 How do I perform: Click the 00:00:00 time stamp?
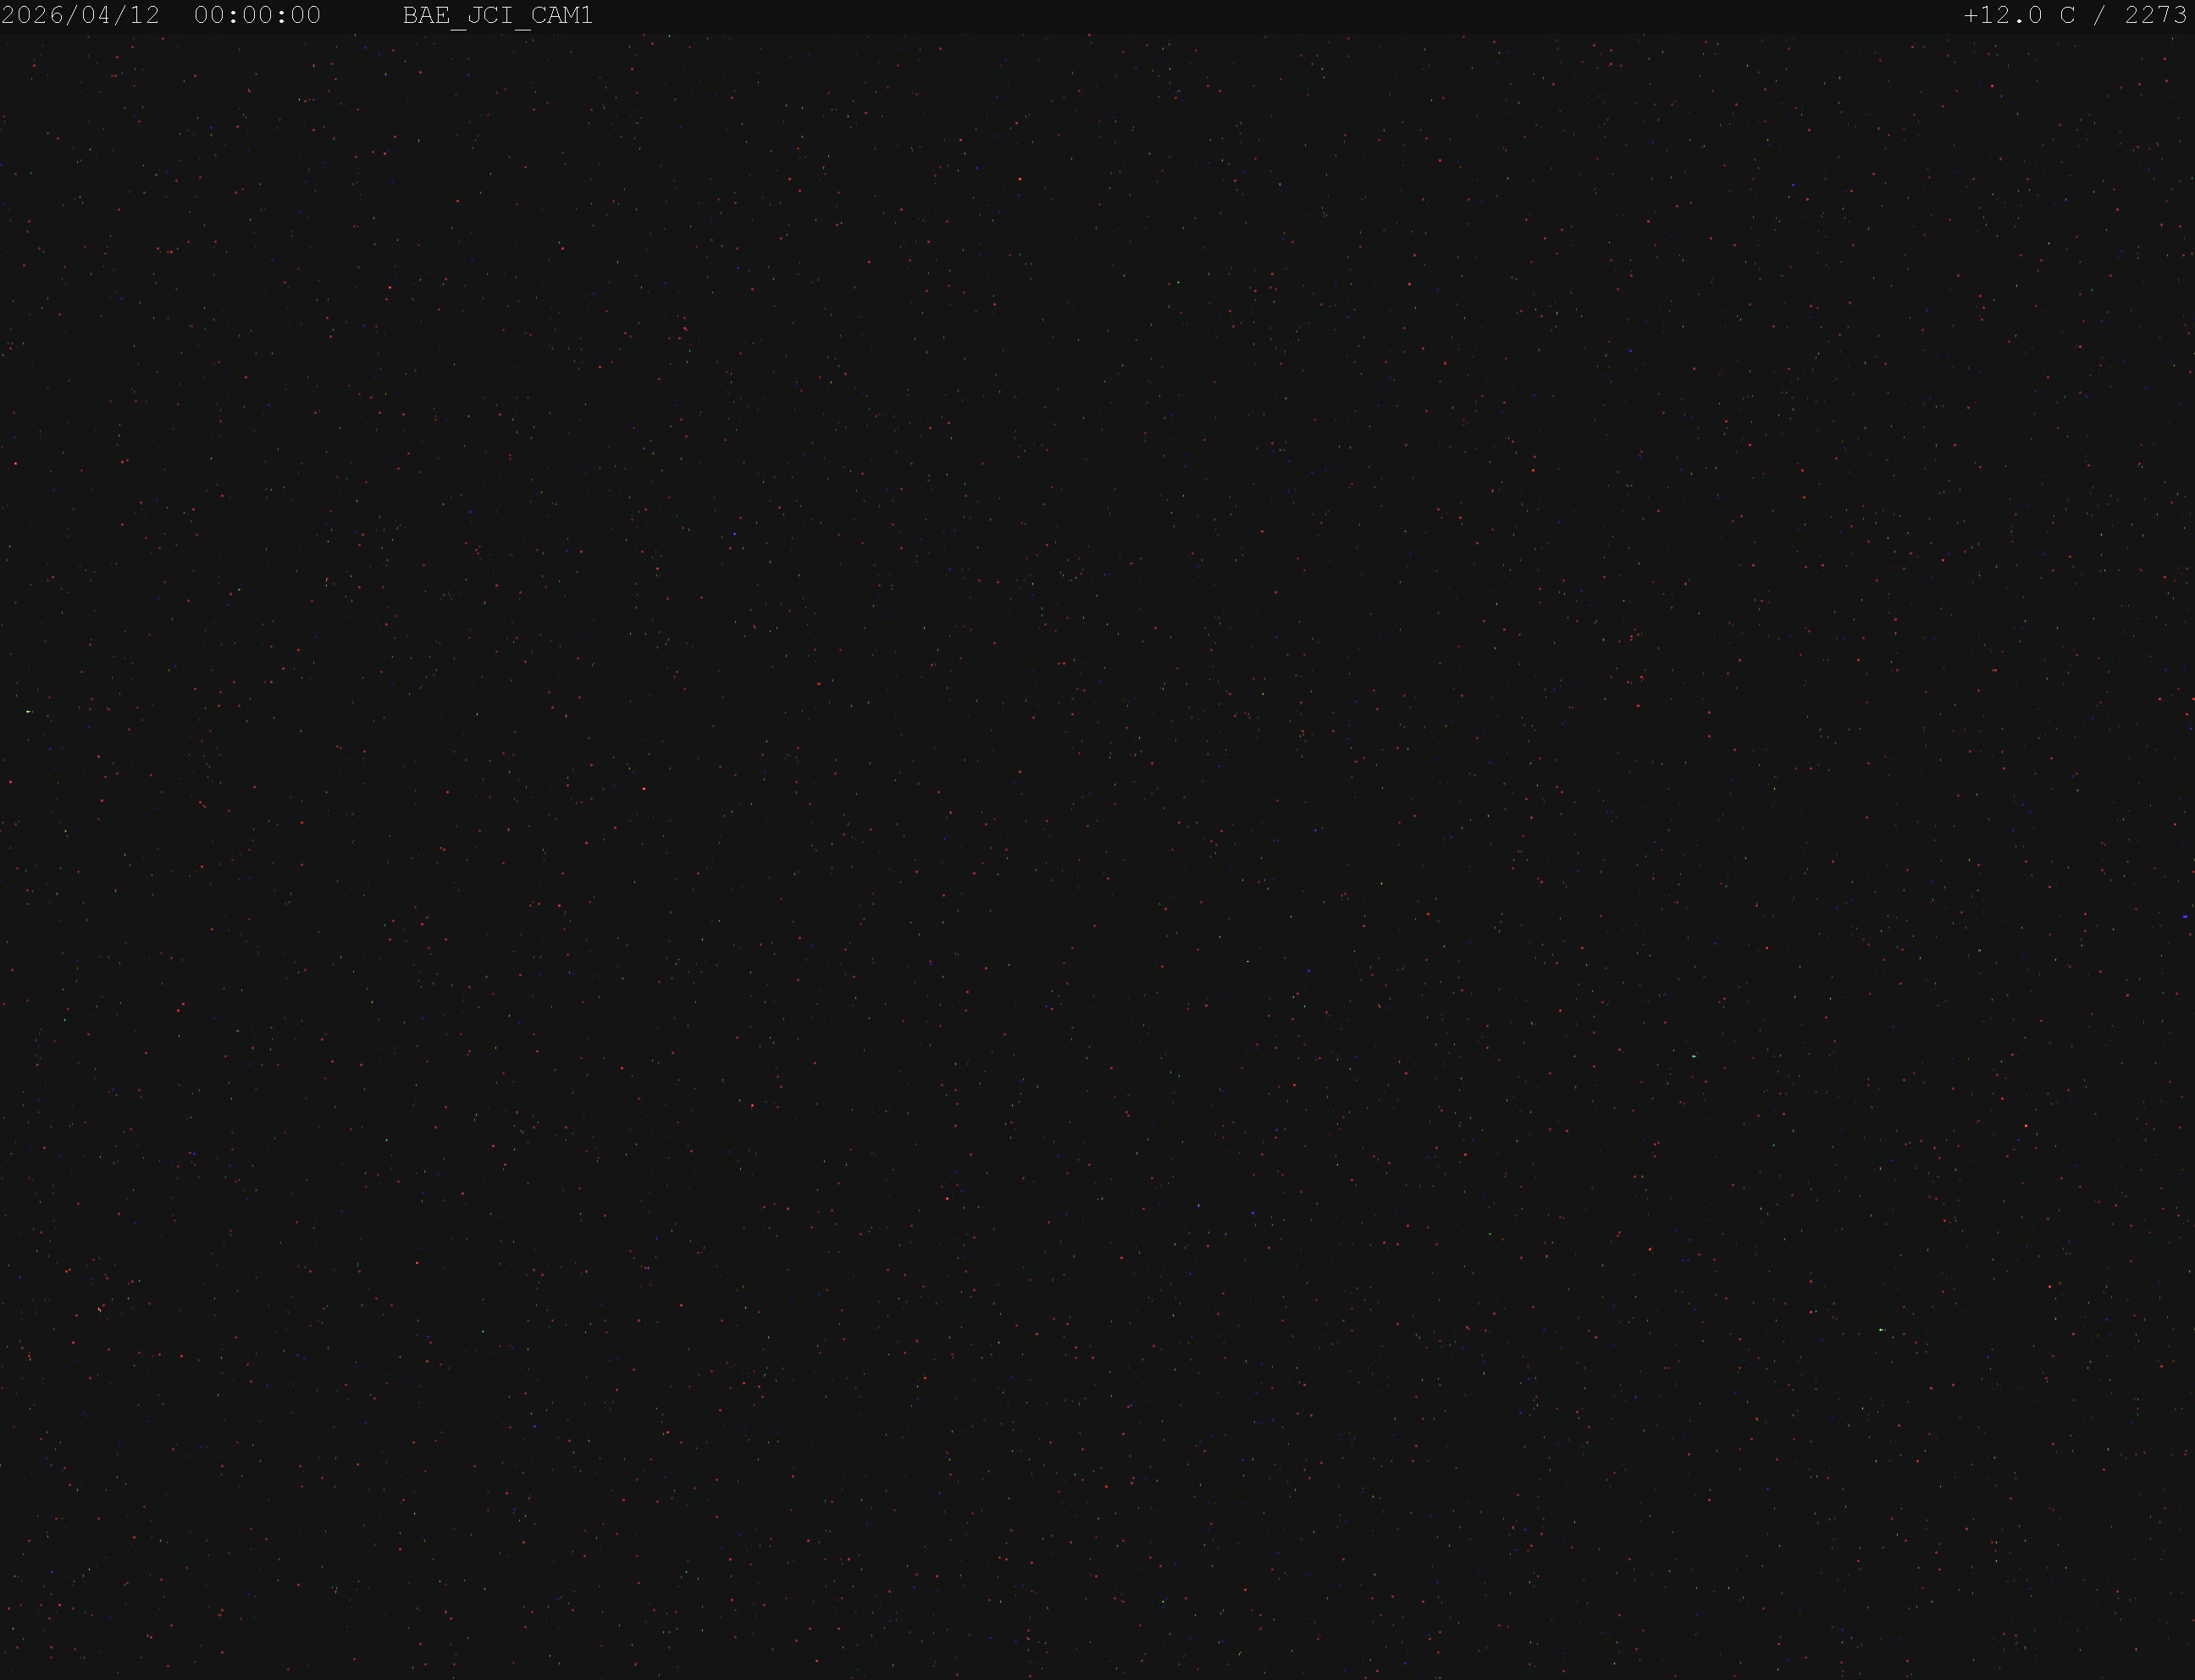[x=258, y=16]
